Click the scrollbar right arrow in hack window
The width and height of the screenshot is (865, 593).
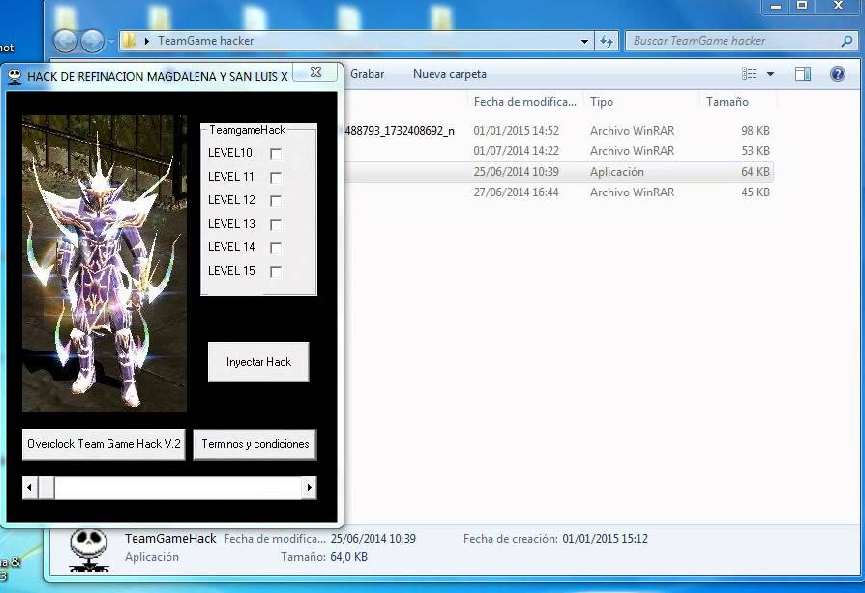[309, 488]
